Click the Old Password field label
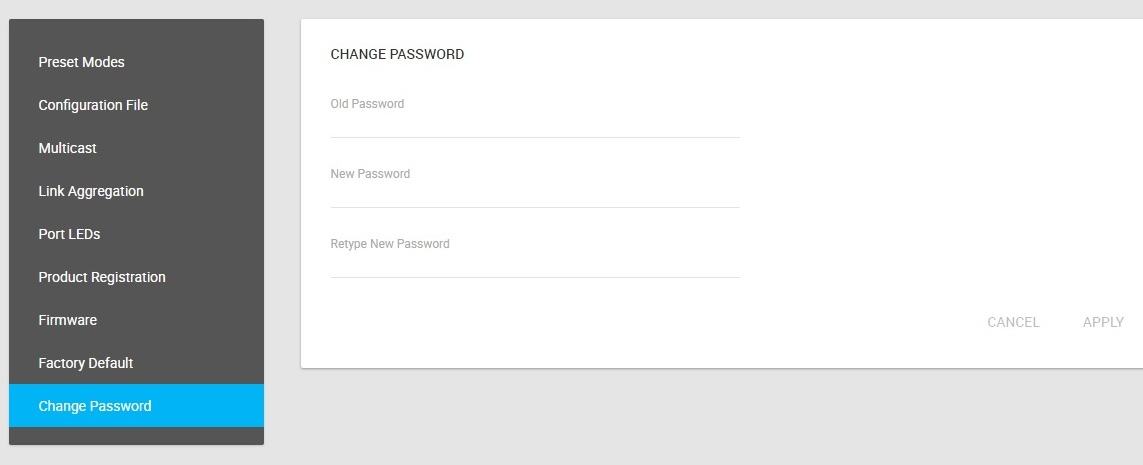 click(367, 104)
